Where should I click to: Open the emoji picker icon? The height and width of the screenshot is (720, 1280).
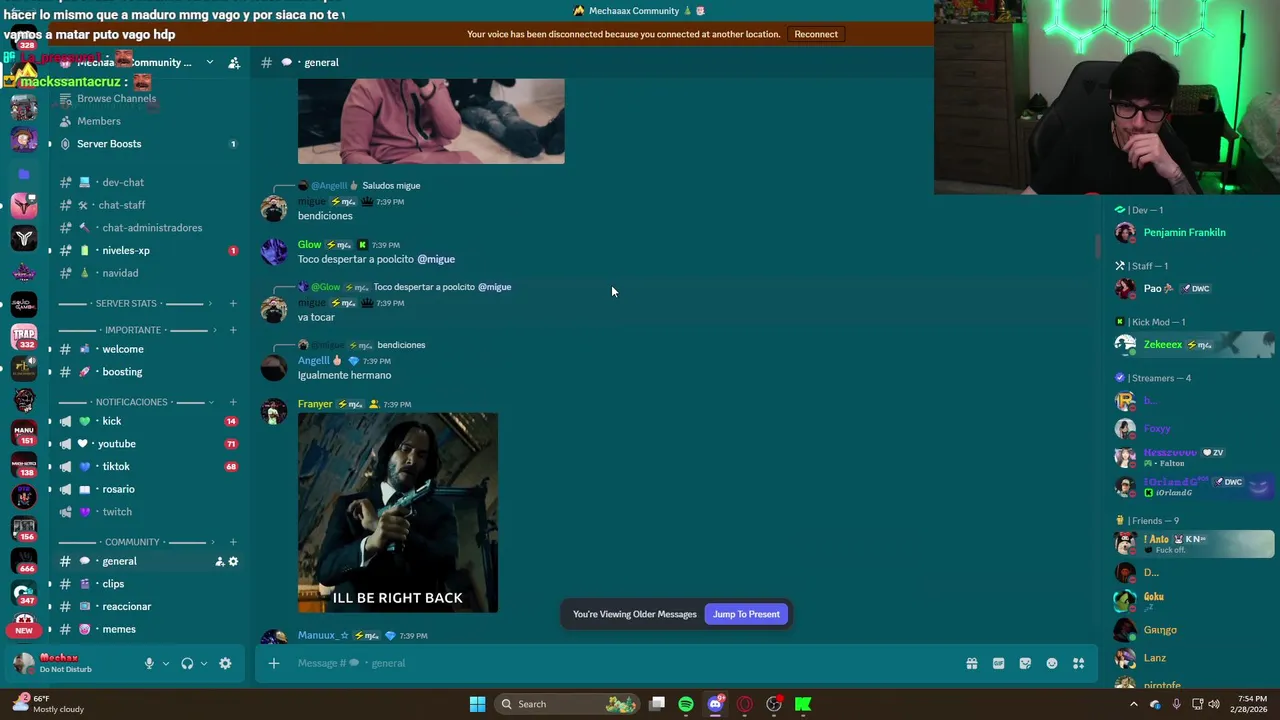point(1052,663)
